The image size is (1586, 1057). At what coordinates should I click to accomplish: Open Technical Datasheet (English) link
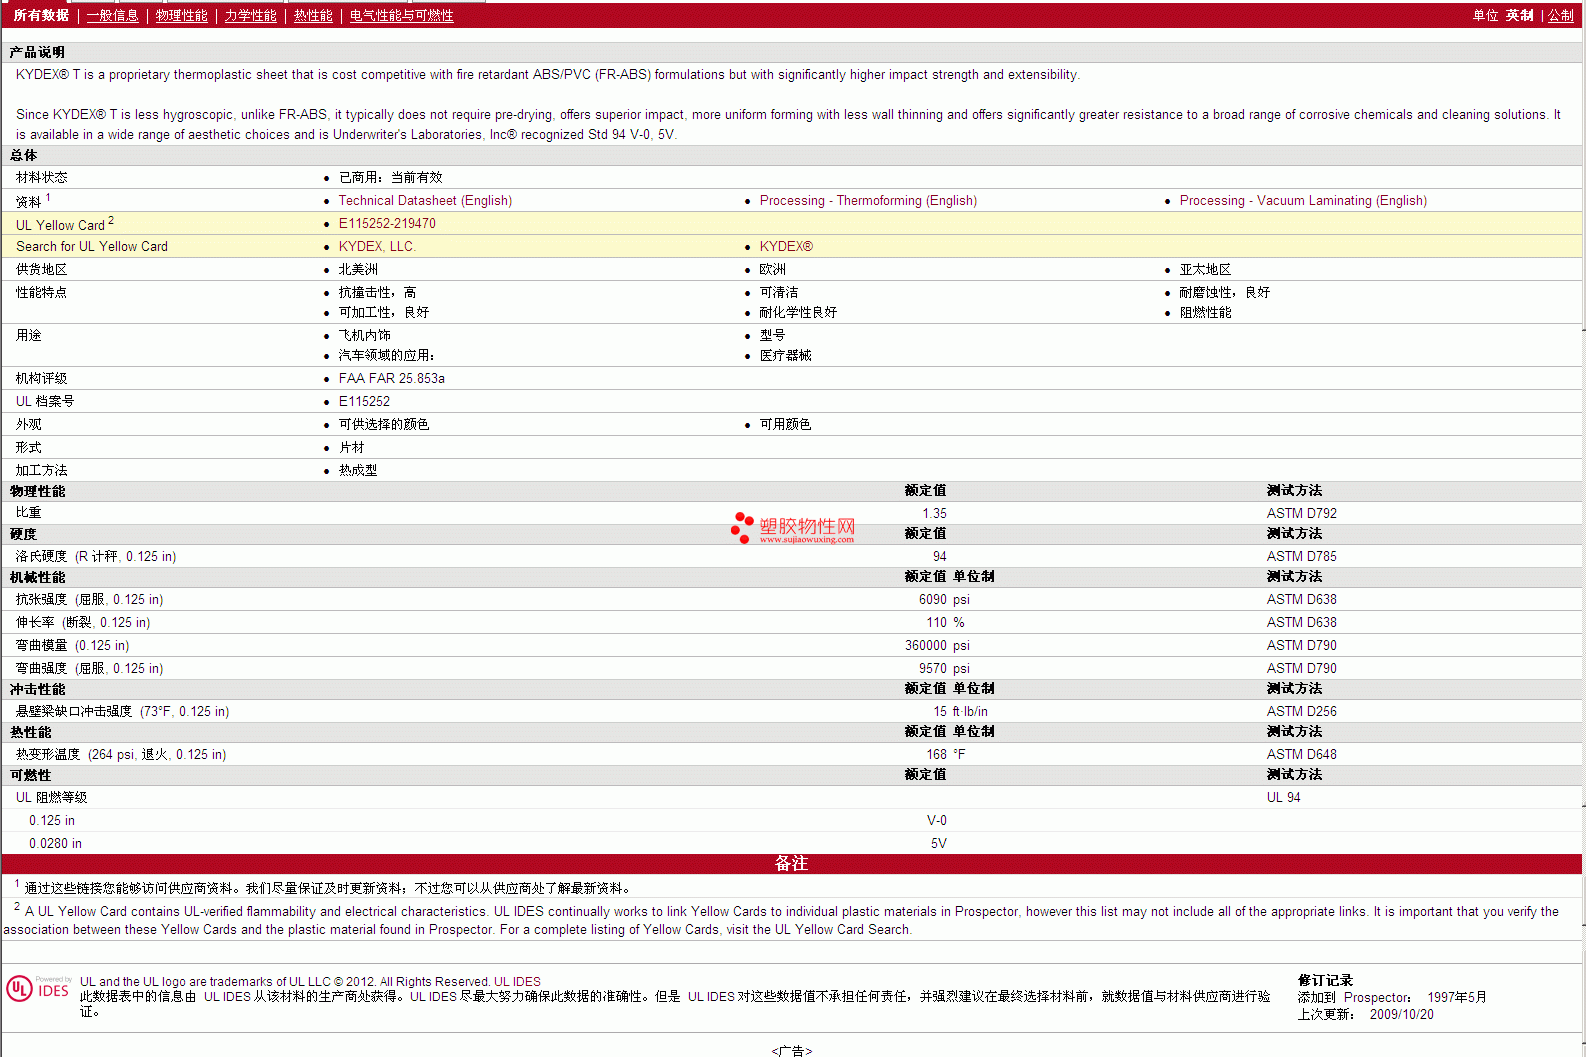(x=425, y=201)
